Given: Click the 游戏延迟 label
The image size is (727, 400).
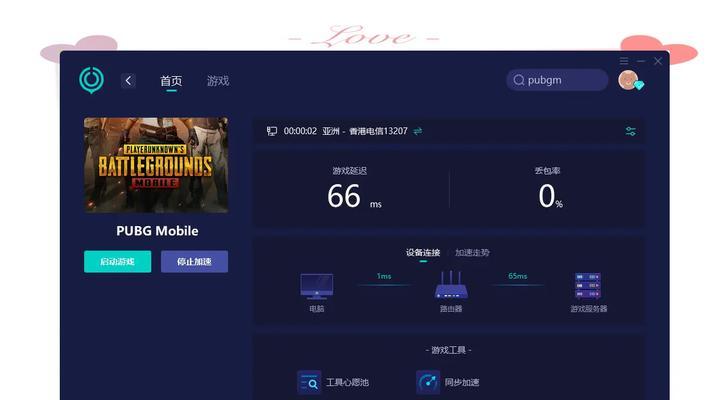Looking at the screenshot, I should click(350, 171).
